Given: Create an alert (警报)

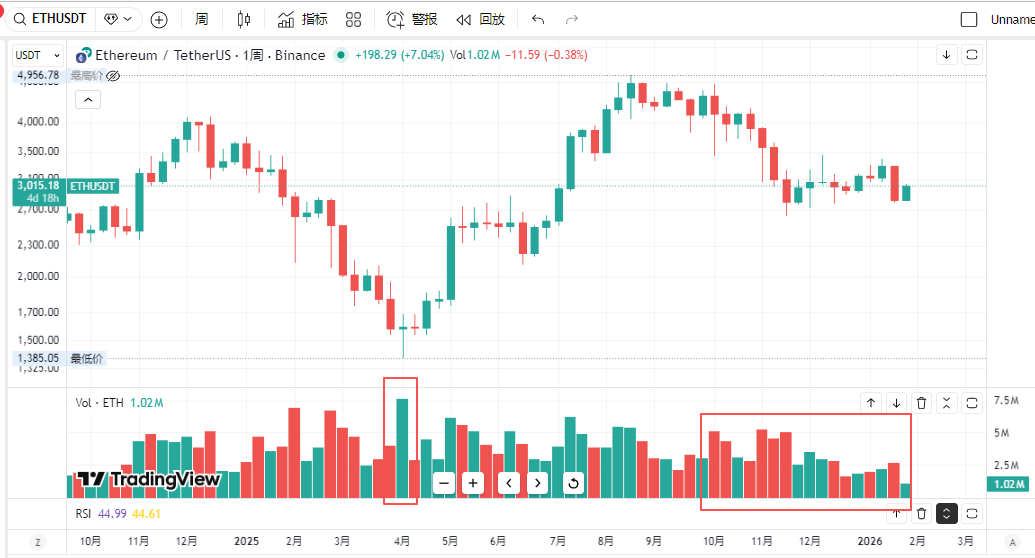Looking at the screenshot, I should 412,20.
